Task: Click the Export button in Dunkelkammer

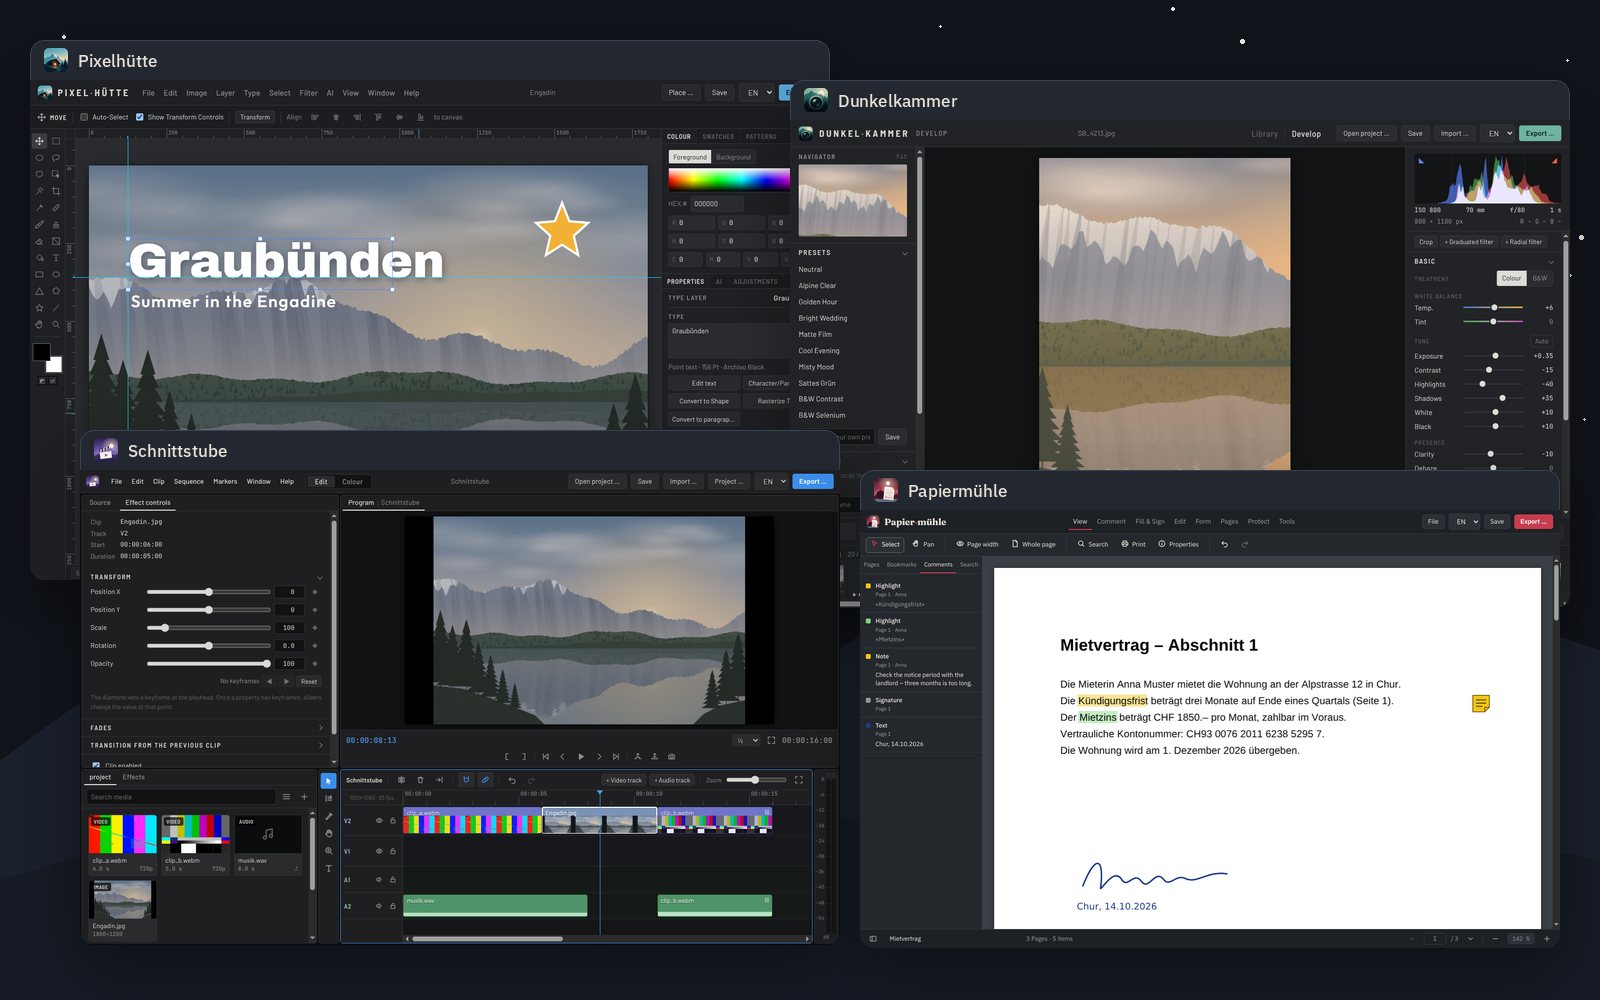Action: [1540, 133]
